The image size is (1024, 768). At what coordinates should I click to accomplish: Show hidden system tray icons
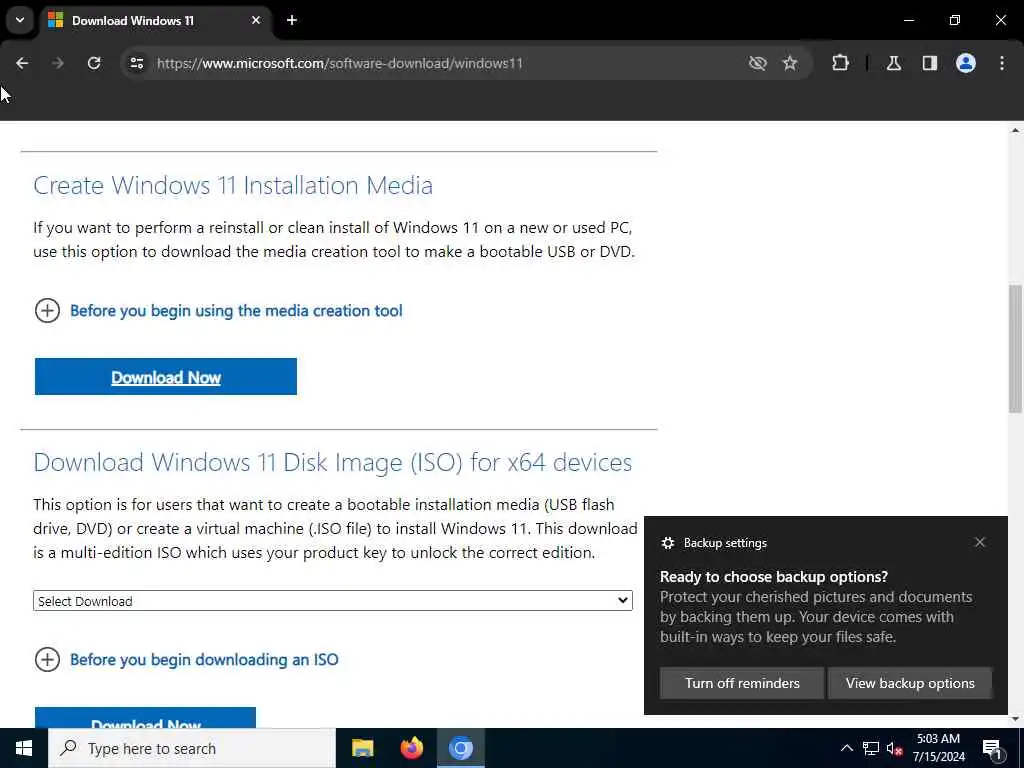pos(846,748)
